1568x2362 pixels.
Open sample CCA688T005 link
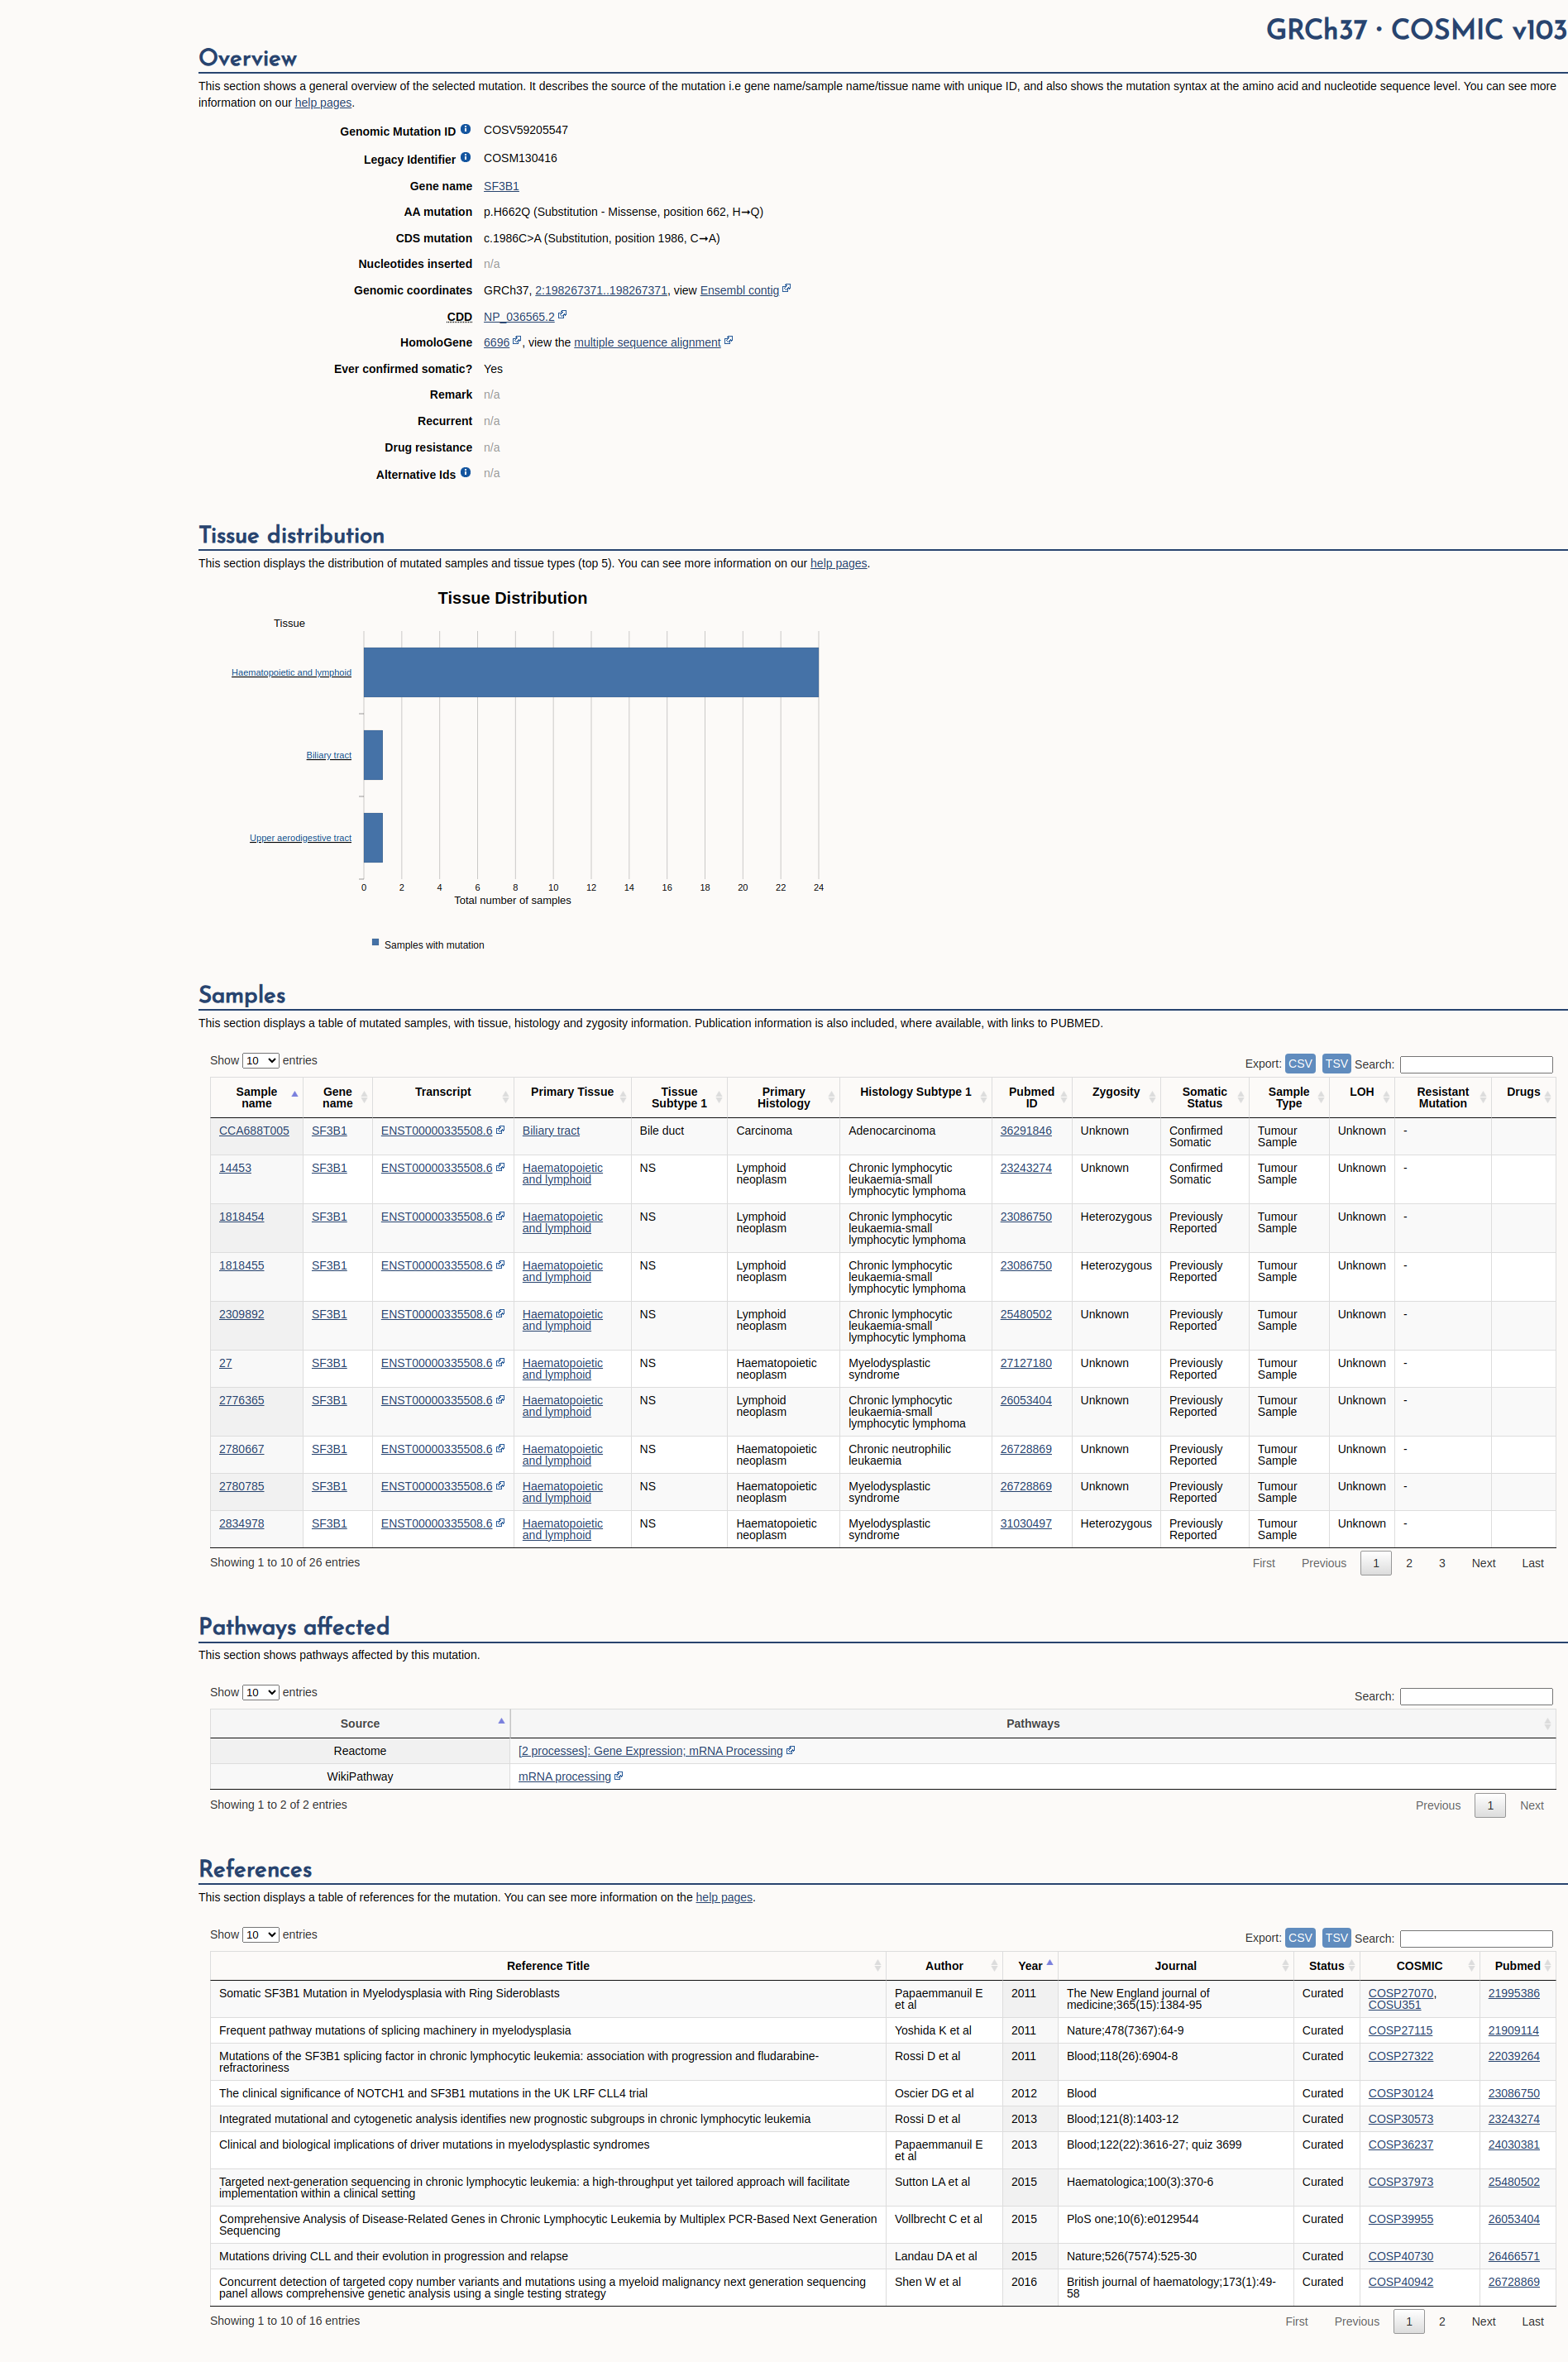click(254, 1131)
